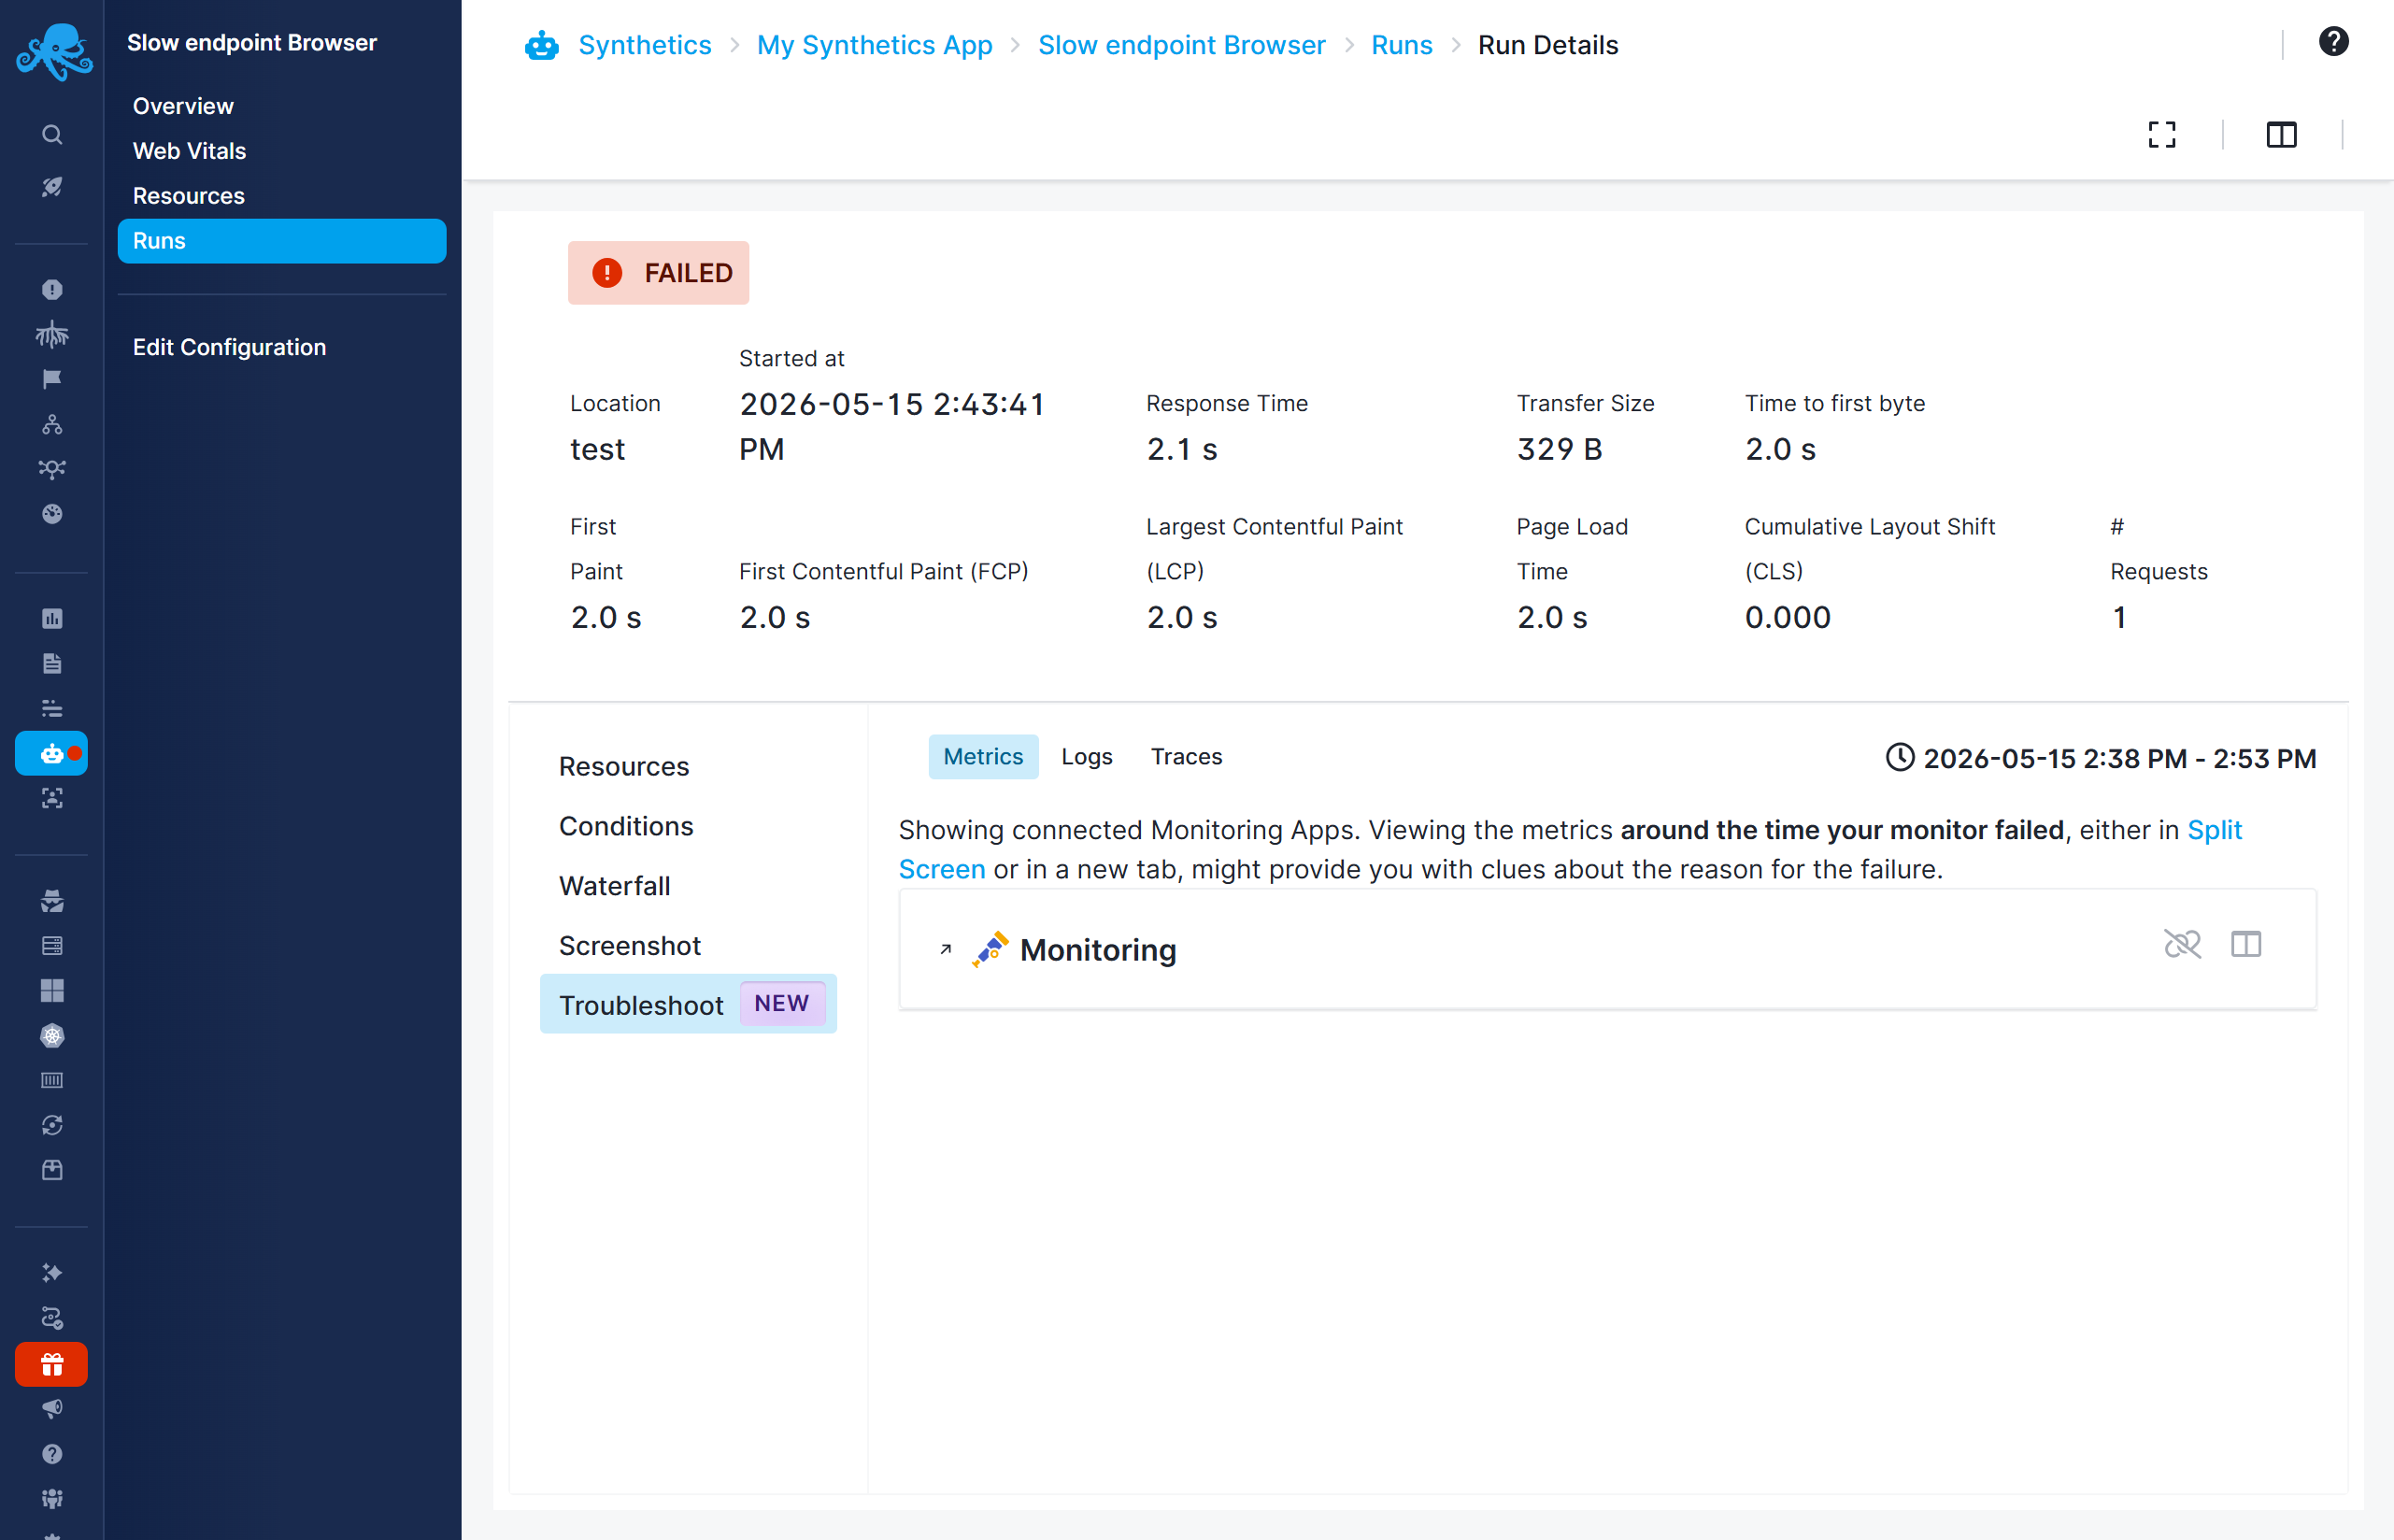Viewport: 2394px width, 1540px height.
Task: Open Edit Configuration
Action: click(229, 347)
